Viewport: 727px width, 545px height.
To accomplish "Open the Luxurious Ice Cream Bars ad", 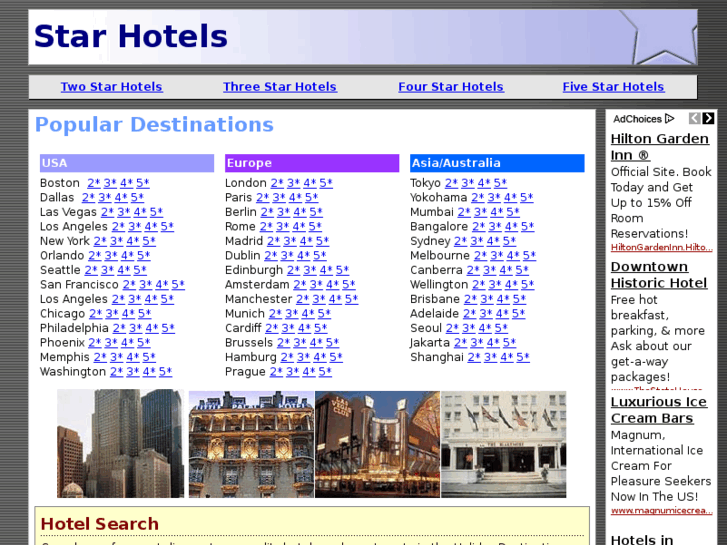I will 658,410.
